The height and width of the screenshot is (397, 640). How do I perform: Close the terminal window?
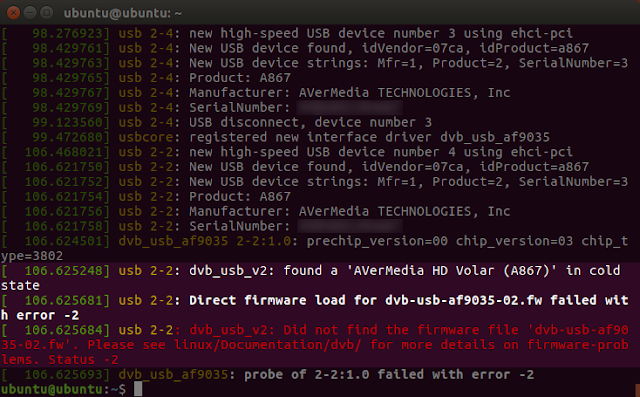click(x=13, y=13)
